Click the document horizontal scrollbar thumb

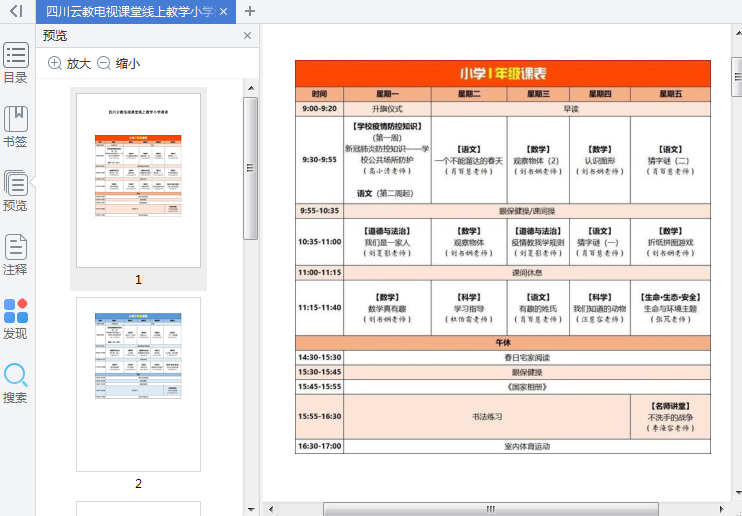490,509
